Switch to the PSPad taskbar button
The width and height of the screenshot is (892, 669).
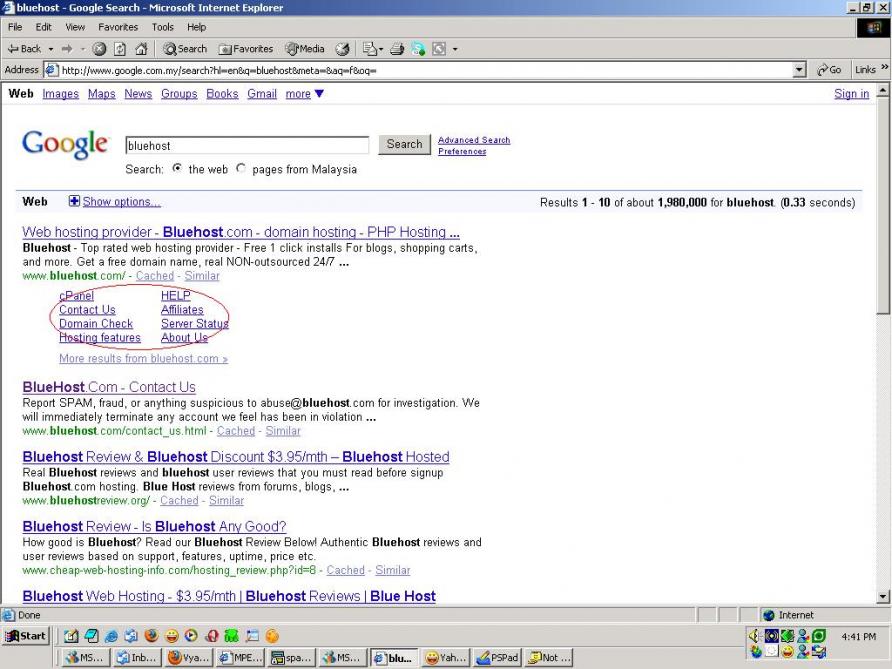coord(497,658)
